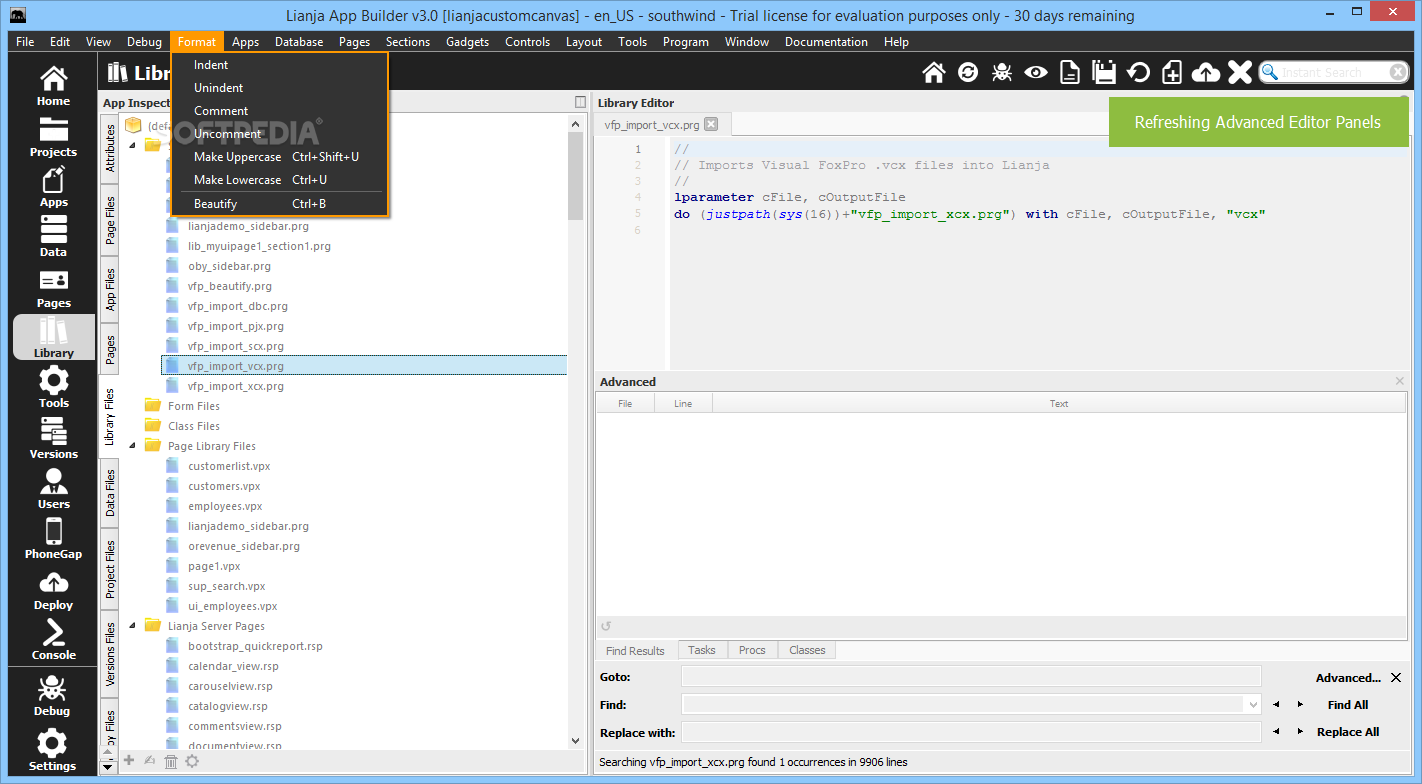1422x784 pixels.
Task: Click the find next arrow
Action: tap(1300, 704)
